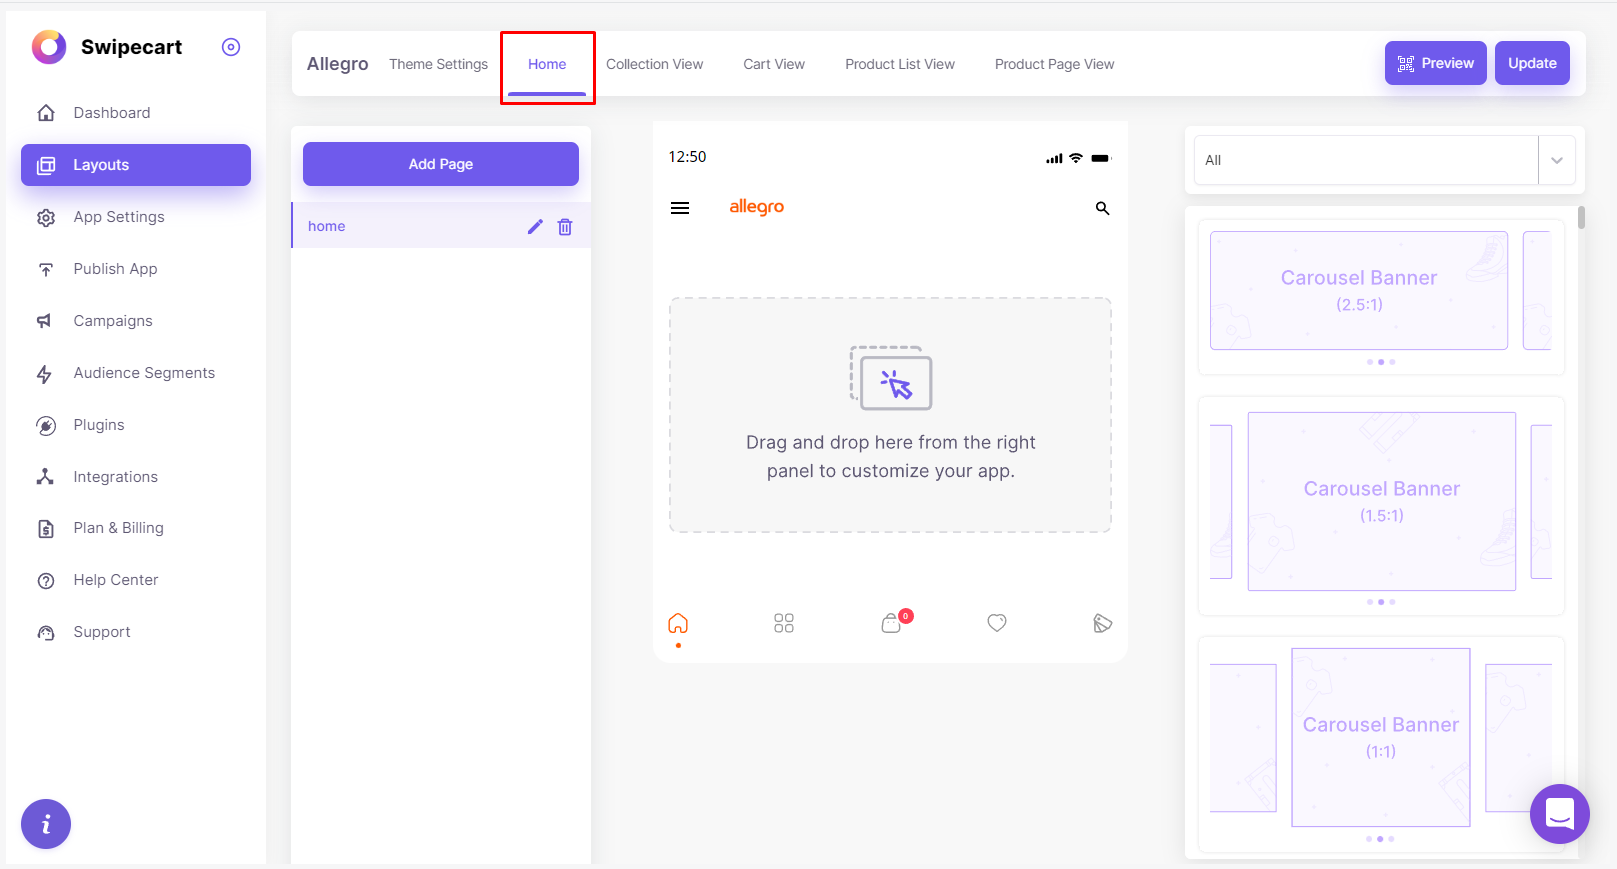The width and height of the screenshot is (1617, 869).
Task: Tap the cart icon in preview bottom bar
Action: pos(891,624)
